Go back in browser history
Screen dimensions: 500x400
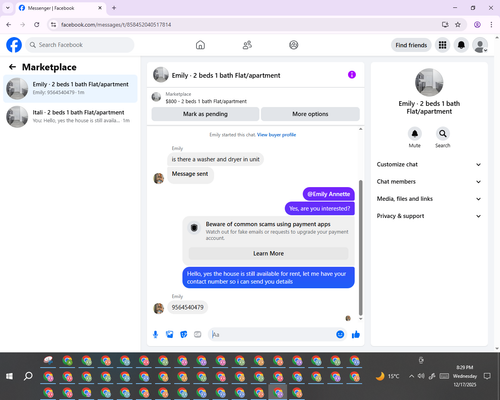tap(9, 24)
